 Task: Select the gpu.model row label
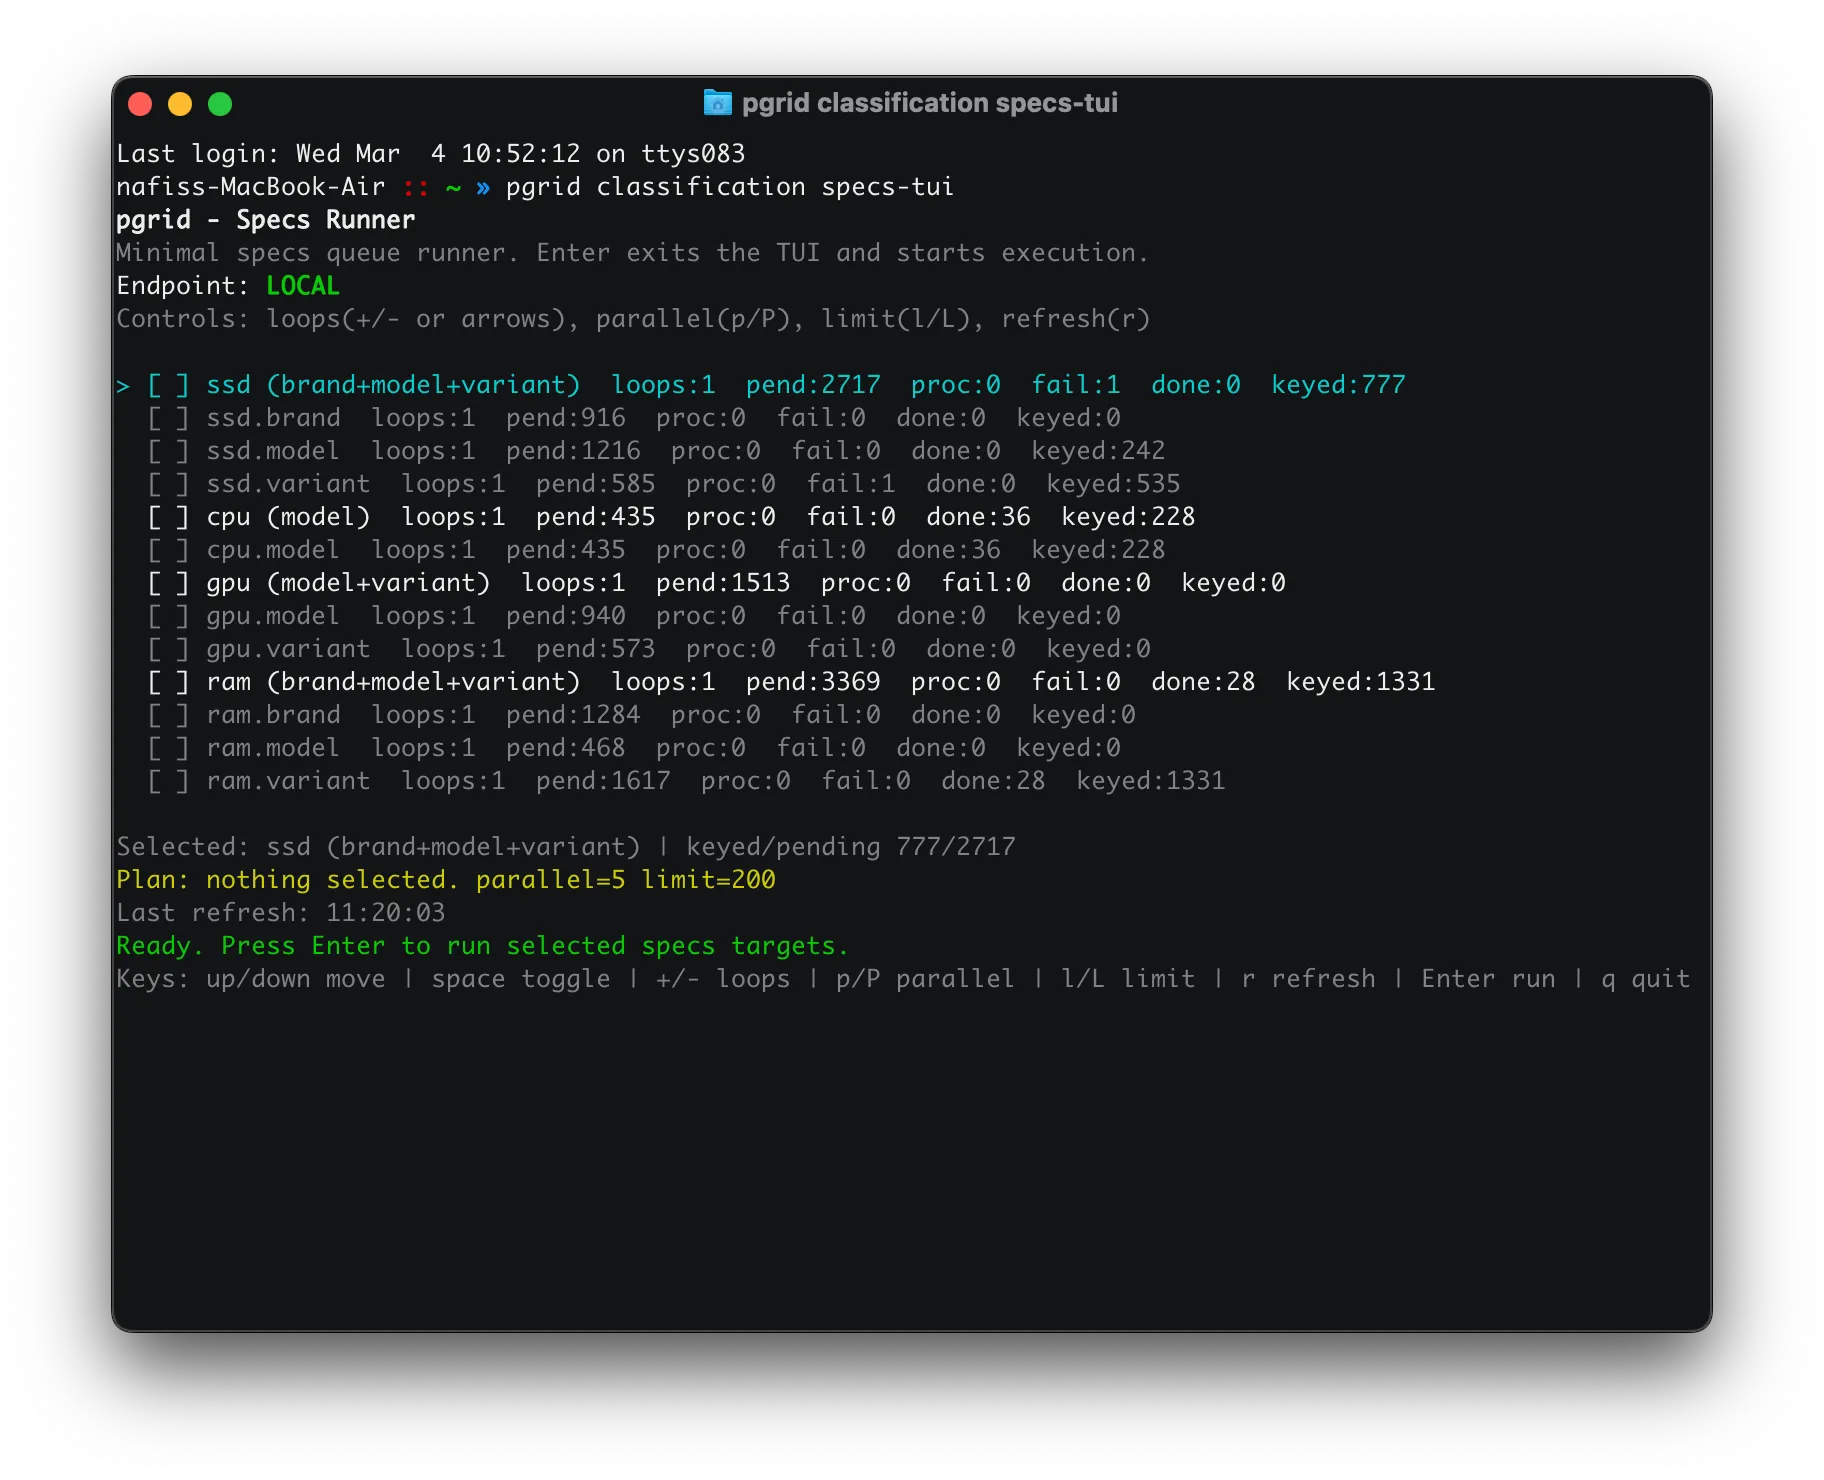coord(273,616)
